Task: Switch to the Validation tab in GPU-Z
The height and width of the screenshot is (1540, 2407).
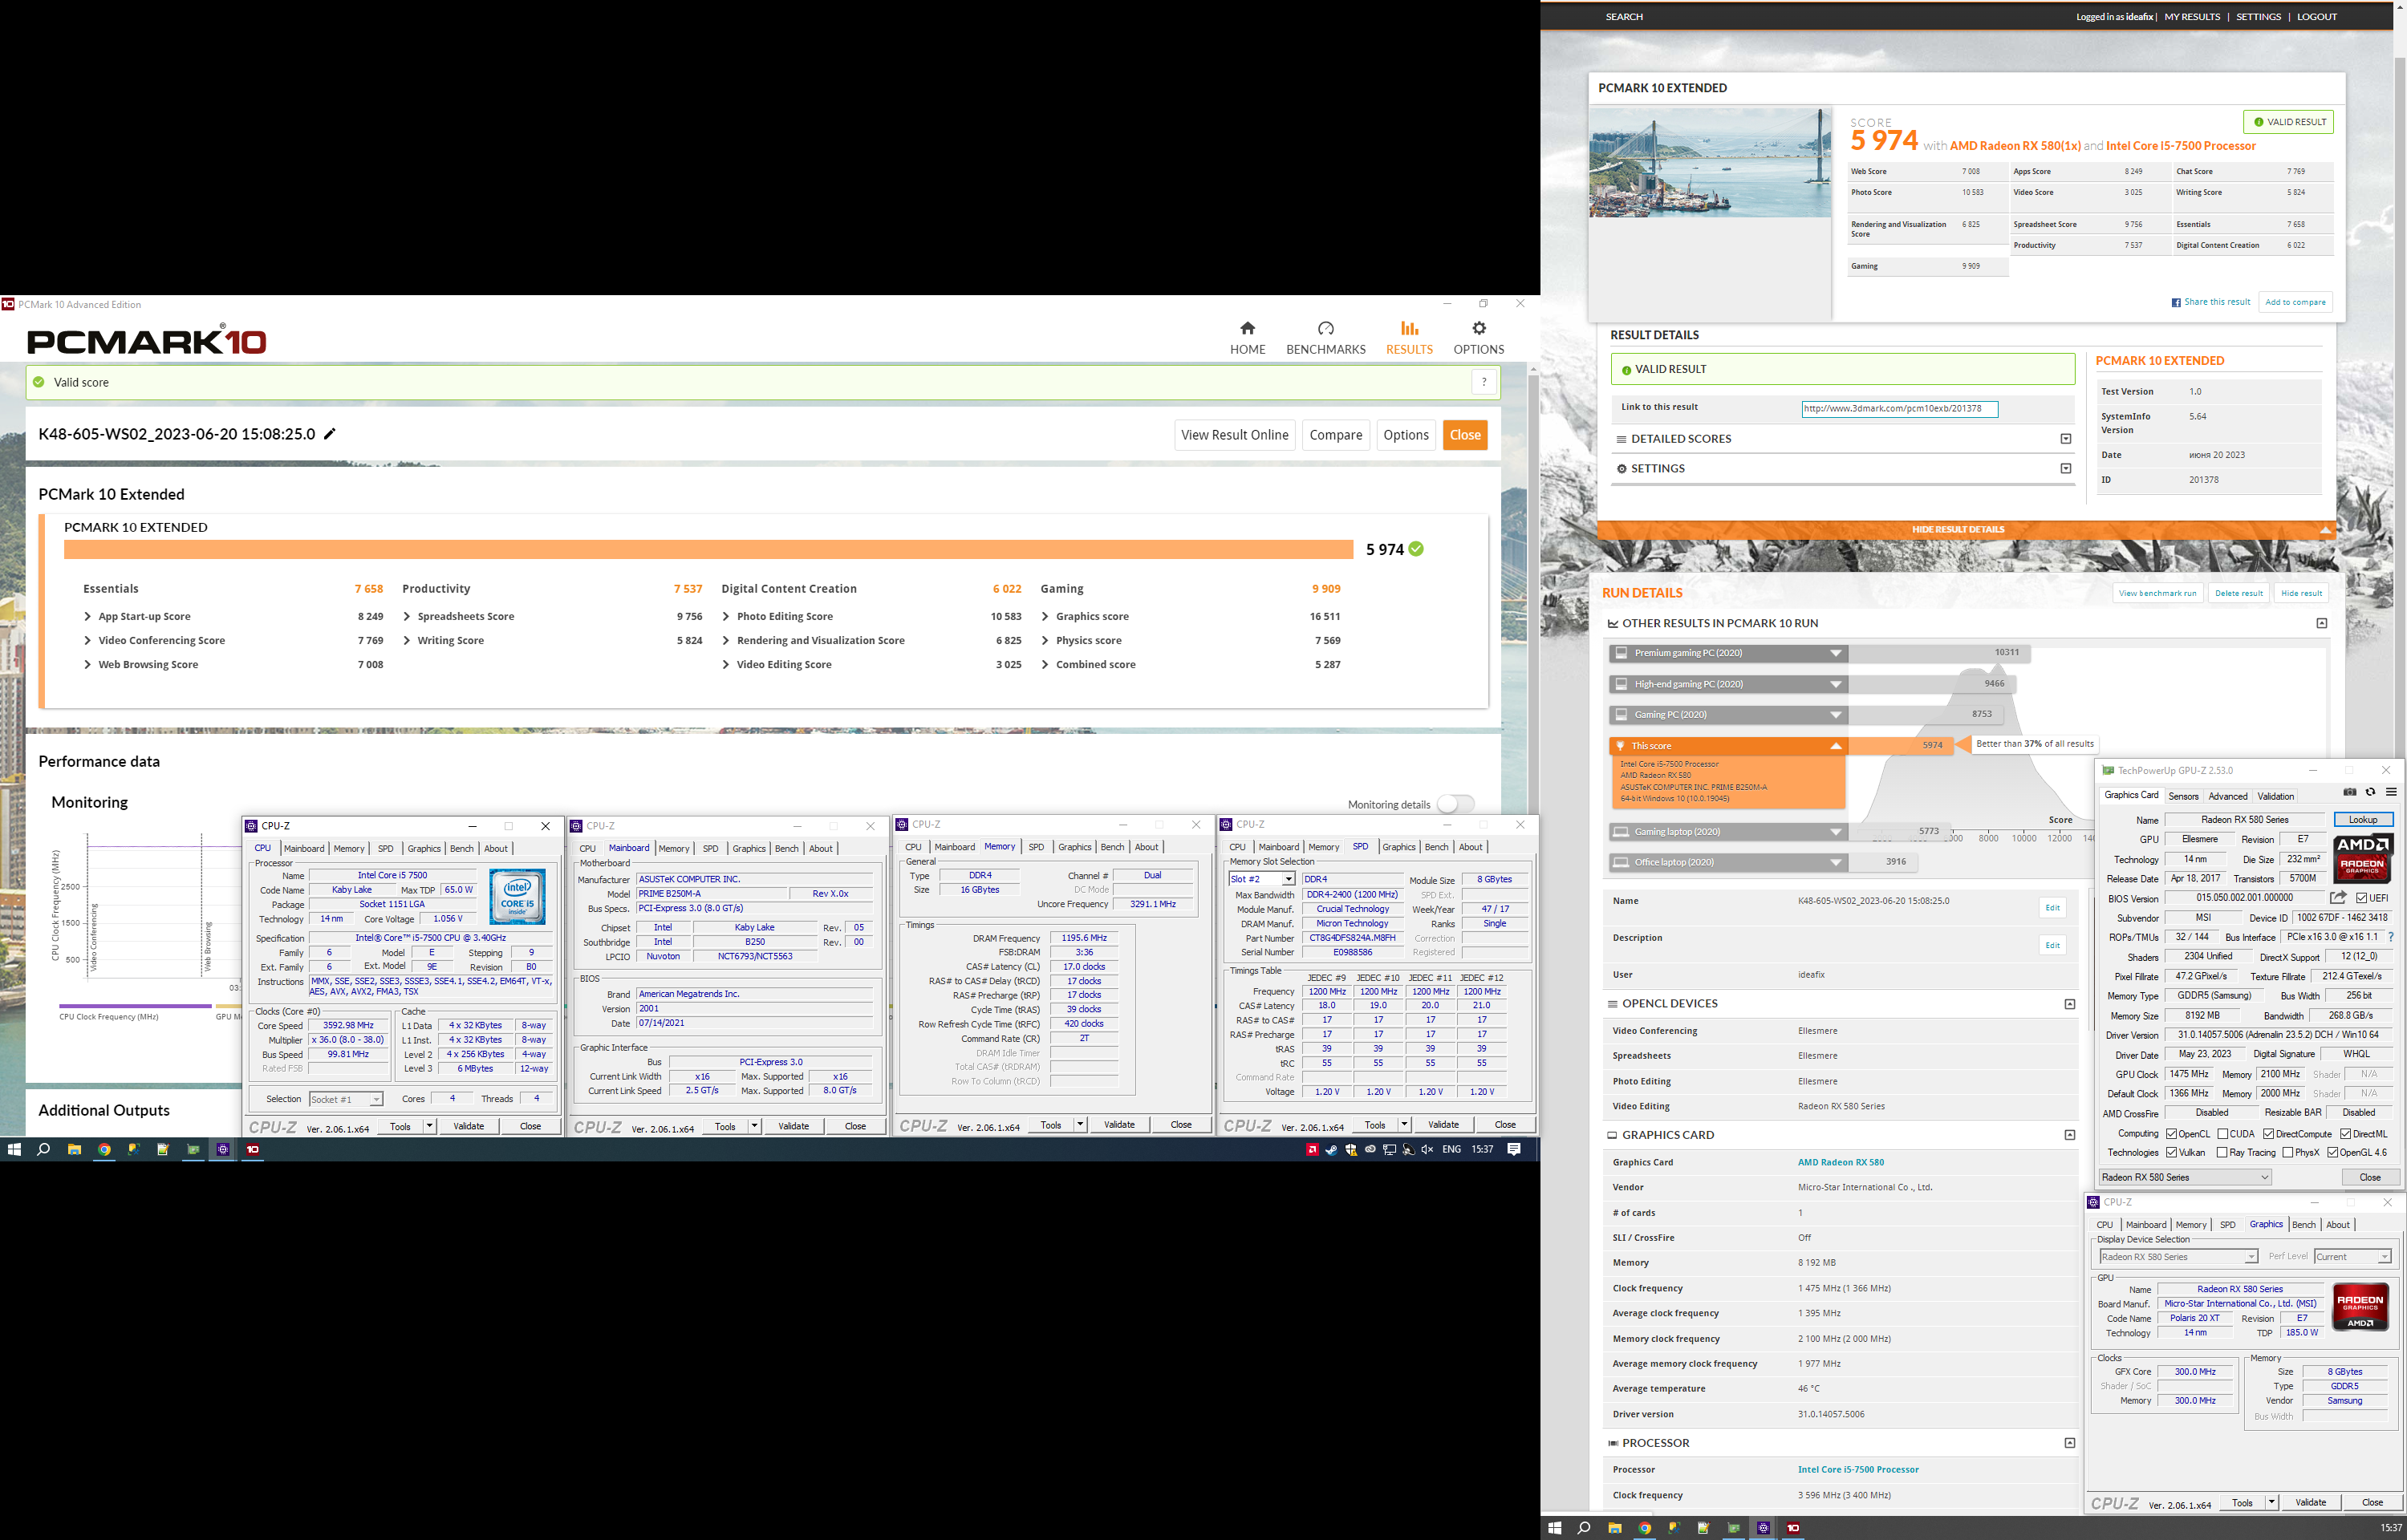Action: click(x=2275, y=796)
